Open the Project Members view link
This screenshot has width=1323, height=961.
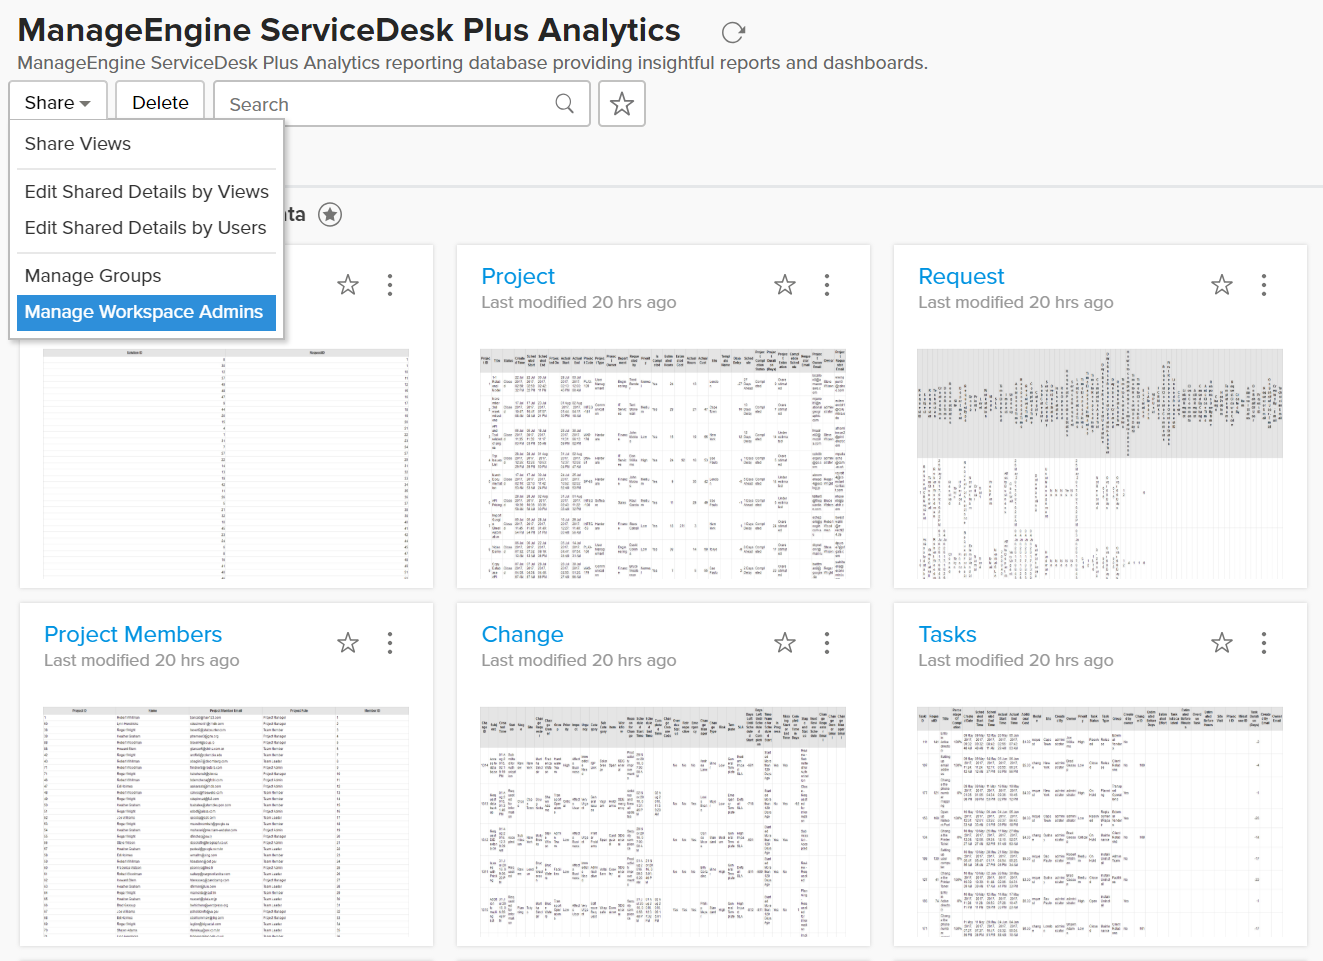tap(133, 634)
